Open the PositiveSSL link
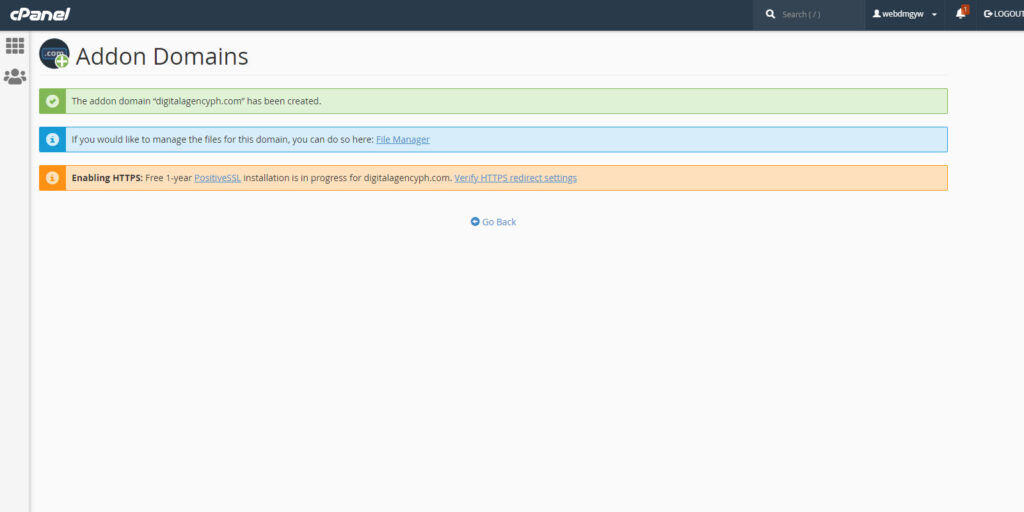Screen dimensions: 1024x512 tap(217, 178)
